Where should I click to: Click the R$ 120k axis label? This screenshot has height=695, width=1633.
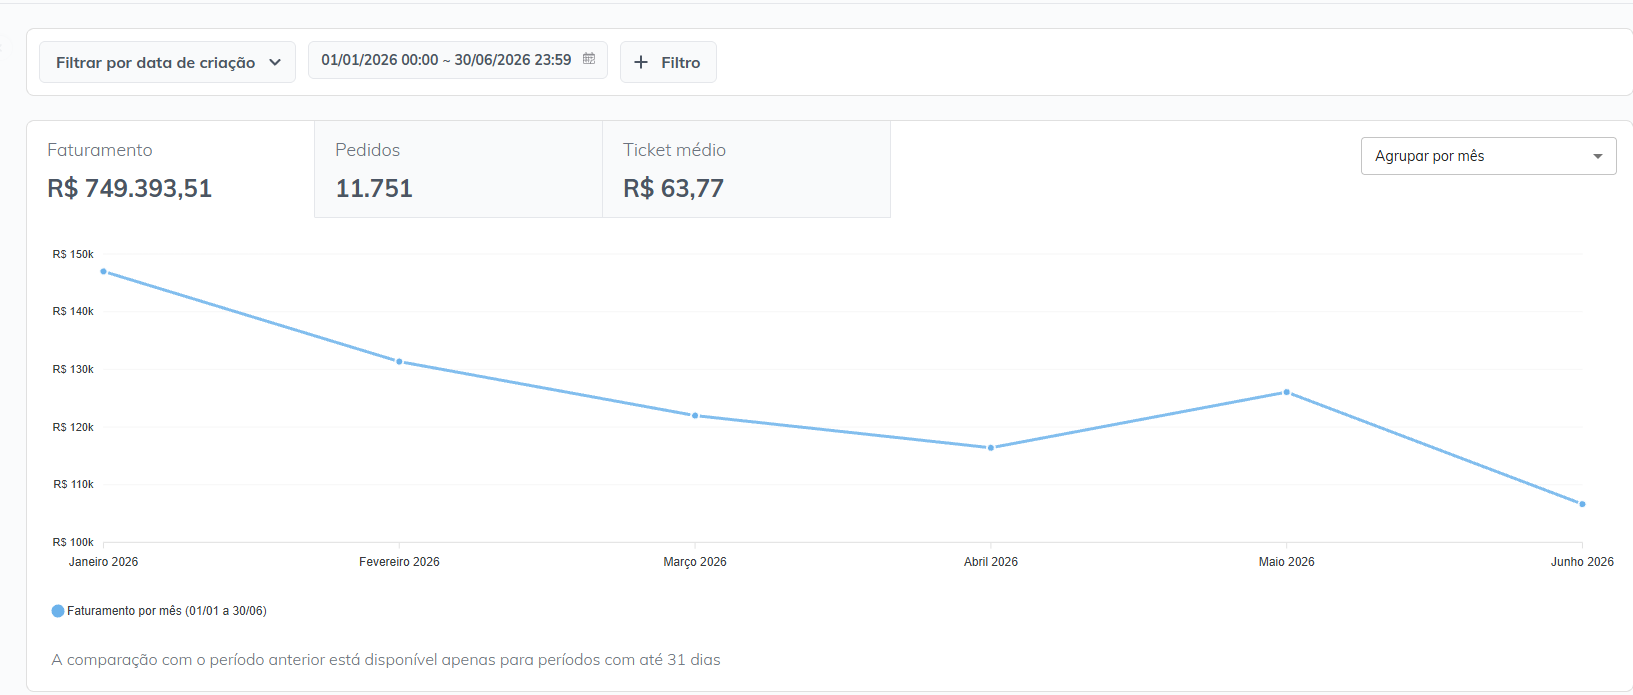[x=73, y=427]
